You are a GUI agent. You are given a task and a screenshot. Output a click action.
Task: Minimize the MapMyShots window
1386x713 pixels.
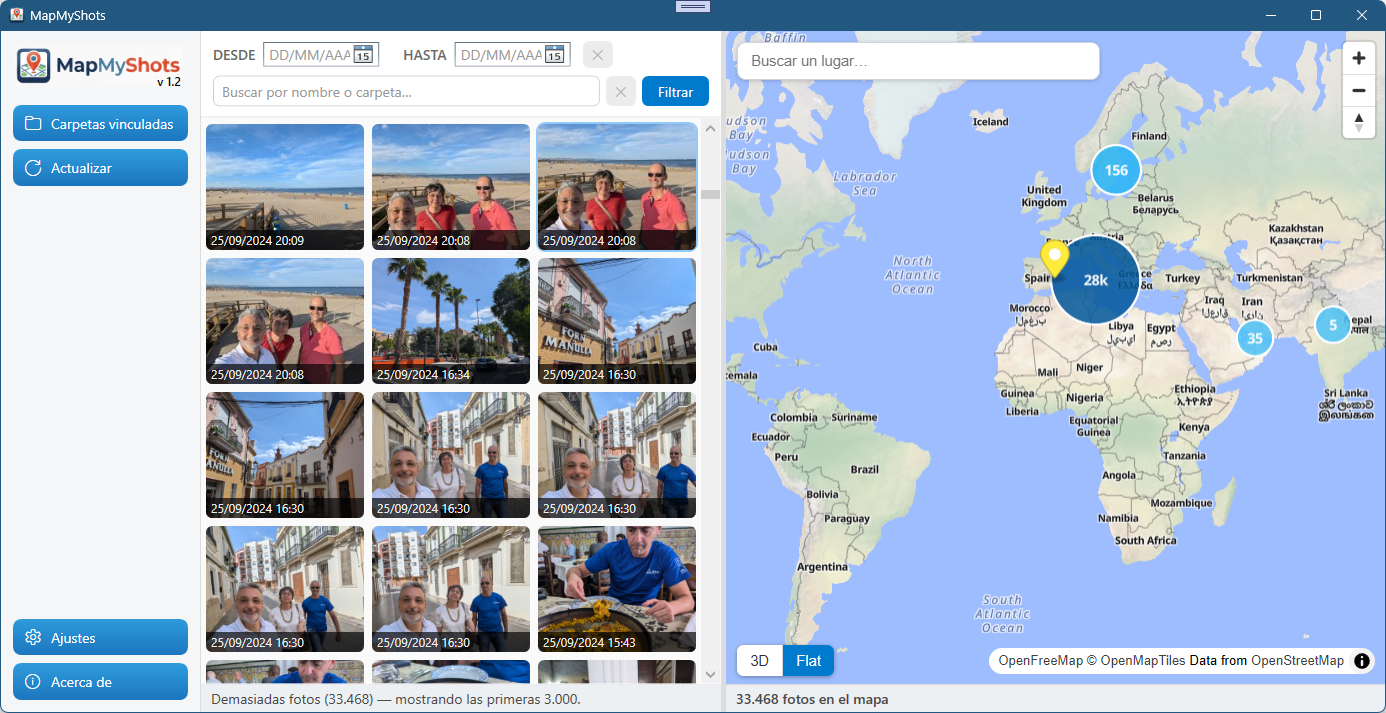click(x=1271, y=15)
